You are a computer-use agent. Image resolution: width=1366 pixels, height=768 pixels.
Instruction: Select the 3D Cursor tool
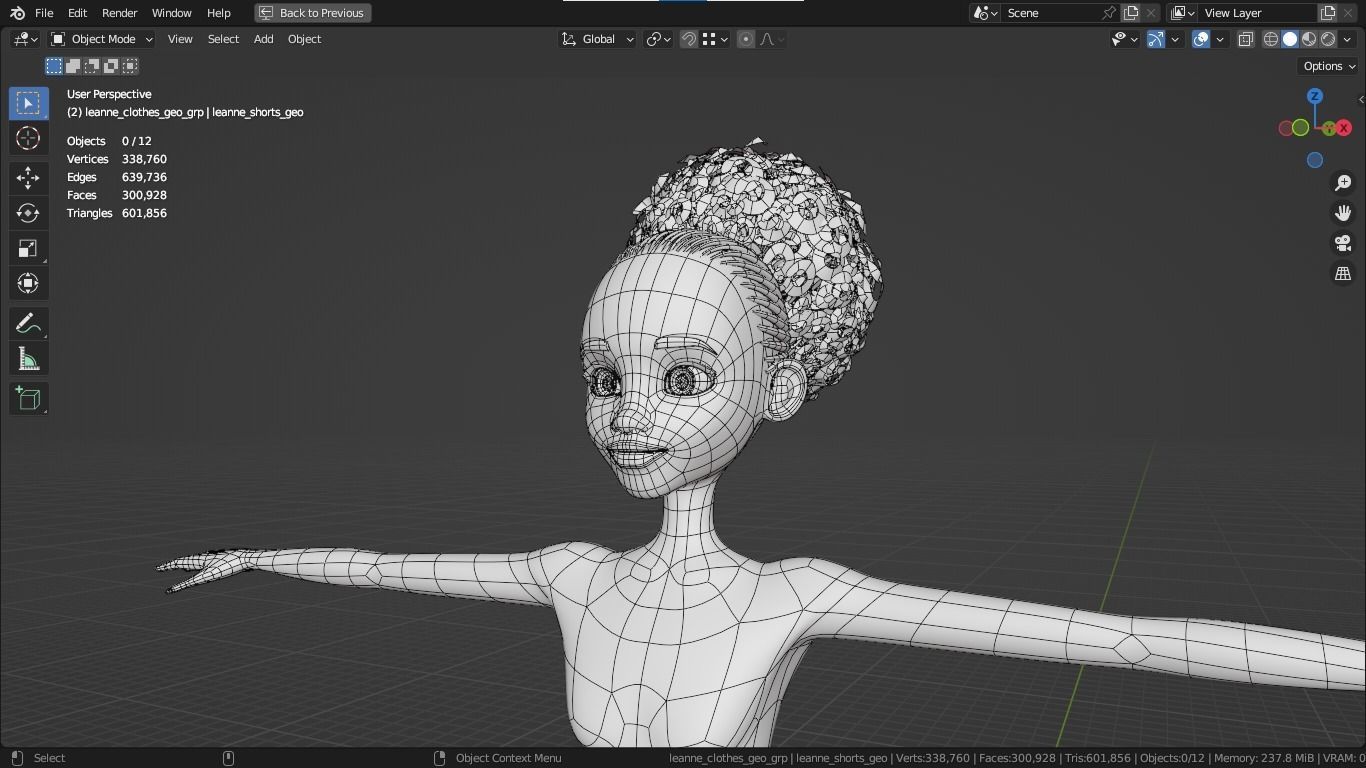pyautogui.click(x=28, y=138)
